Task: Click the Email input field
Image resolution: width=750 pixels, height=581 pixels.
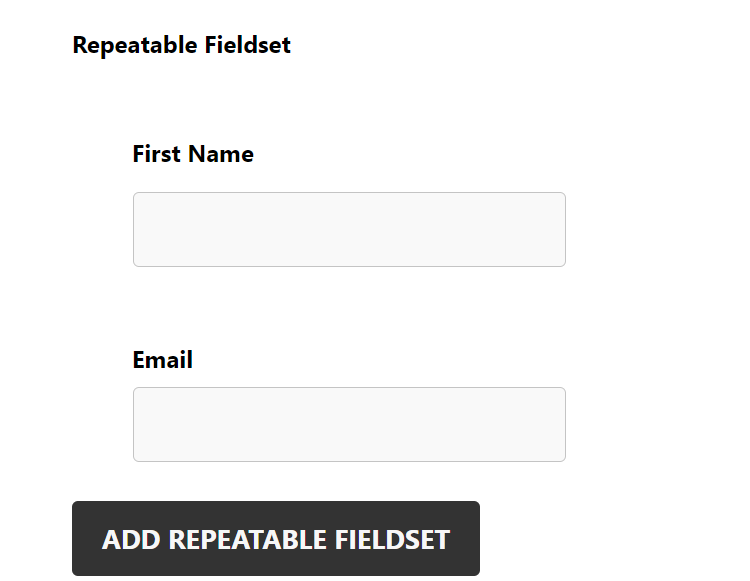Action: (x=349, y=424)
